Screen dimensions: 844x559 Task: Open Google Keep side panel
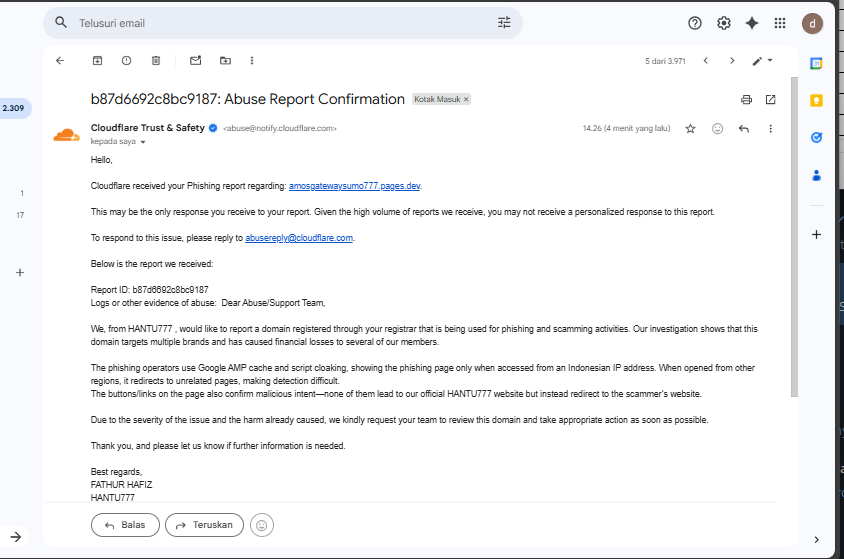tap(817, 101)
